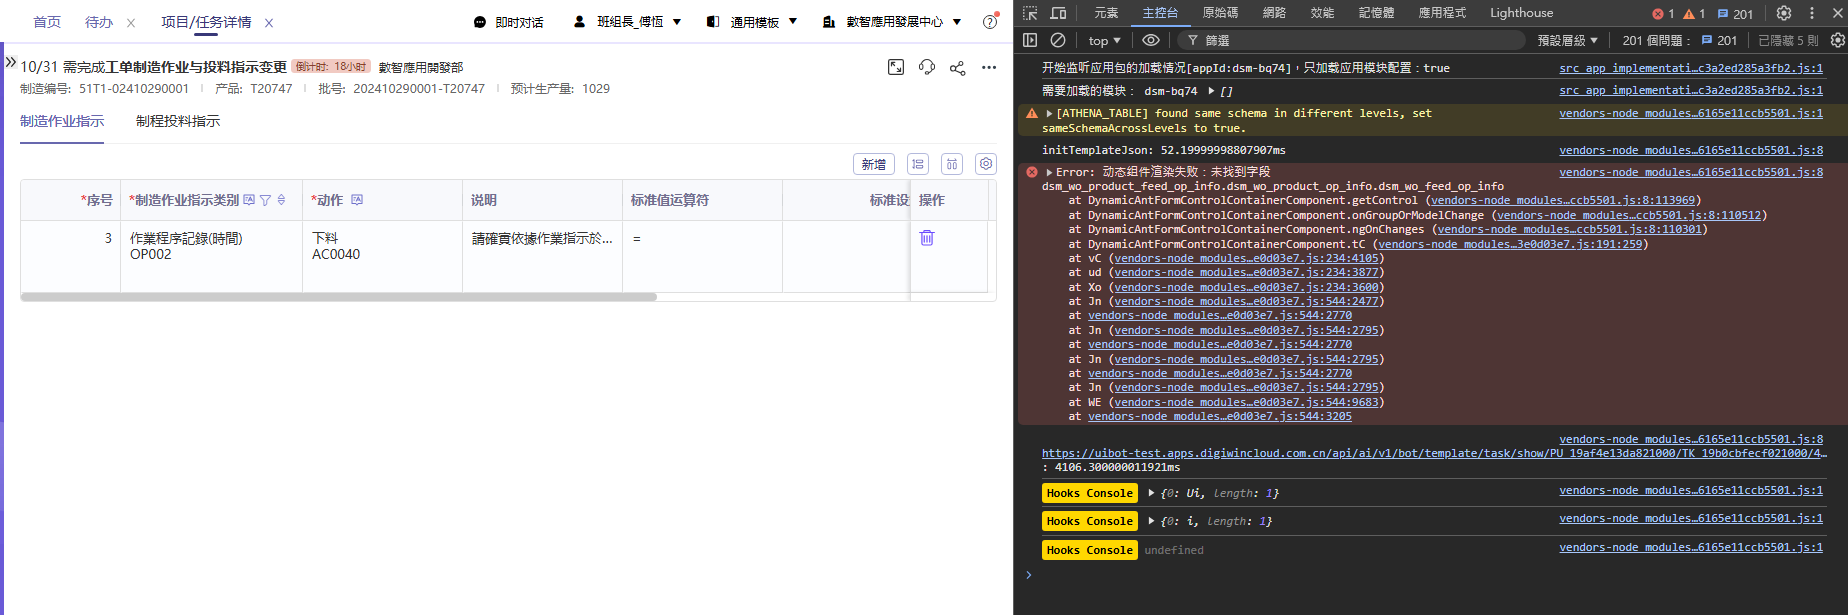Viewport: 1848px width, 615px height.
Task: Click the popup-select icon next to 制造作业指示类别
Action: tap(249, 200)
